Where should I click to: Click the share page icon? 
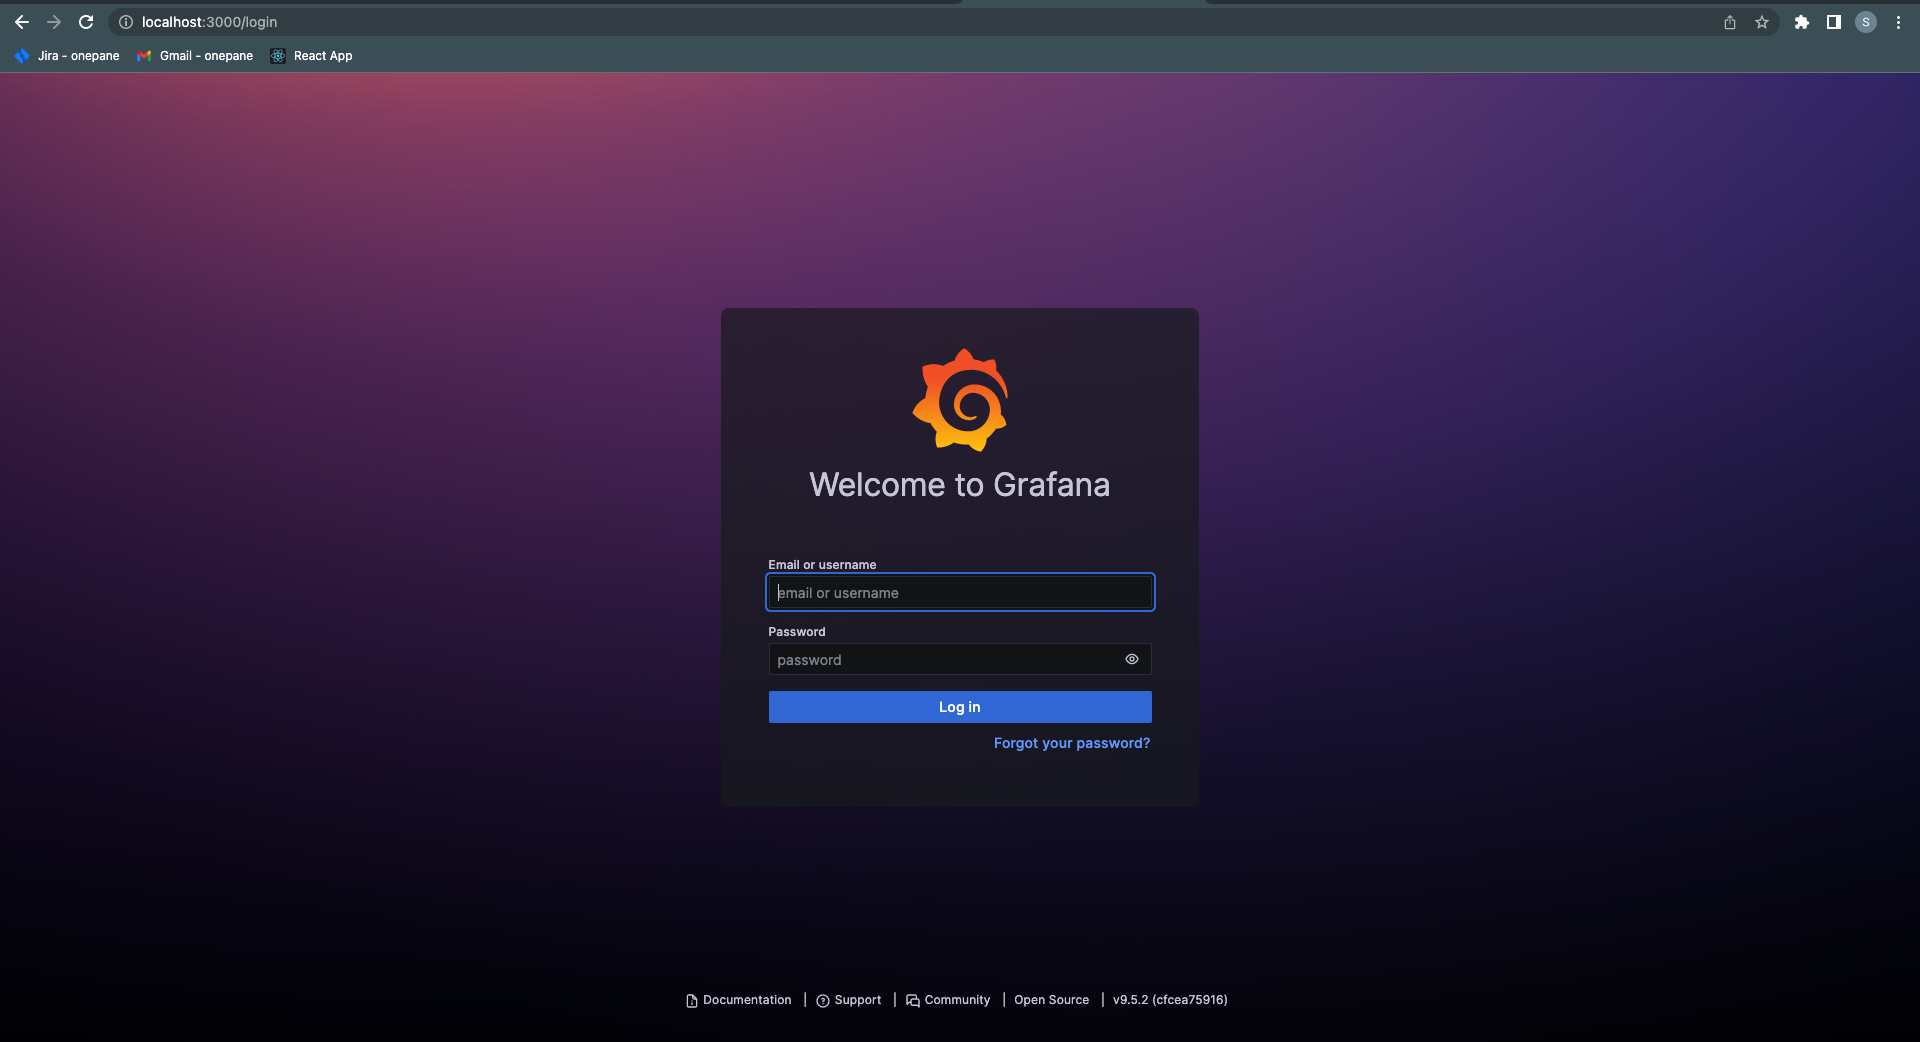click(1730, 22)
